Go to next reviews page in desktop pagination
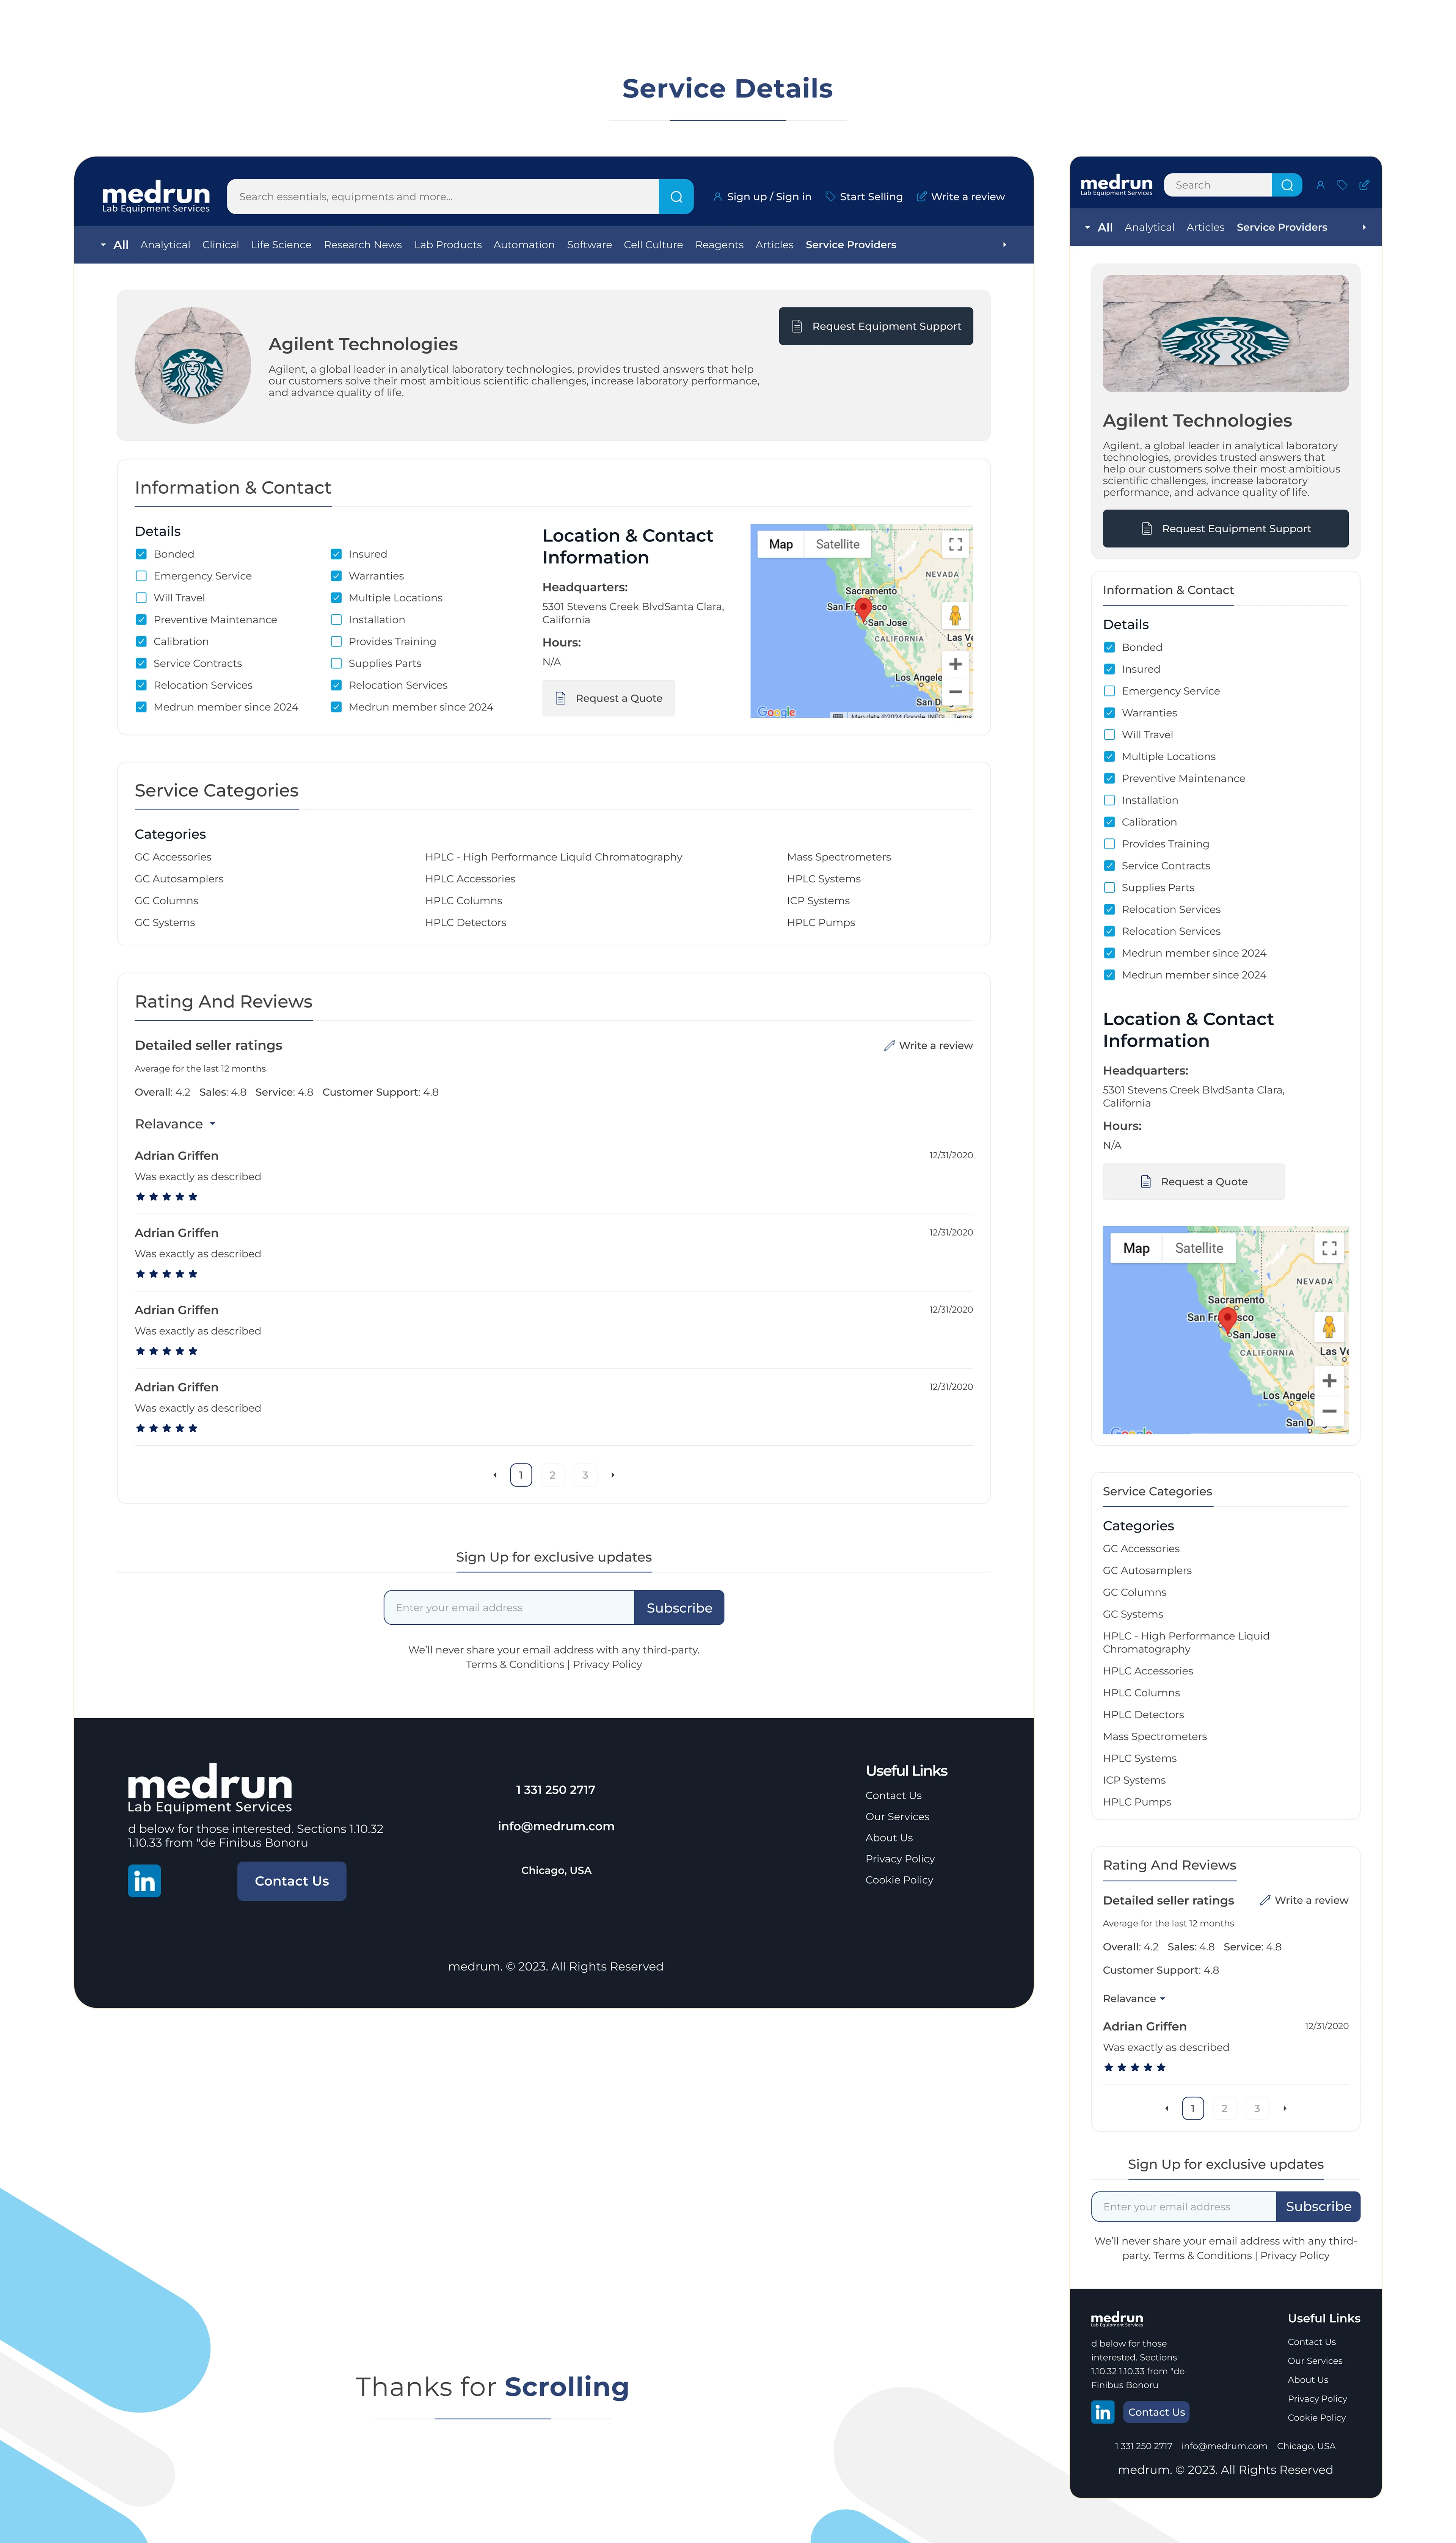 [x=613, y=1475]
